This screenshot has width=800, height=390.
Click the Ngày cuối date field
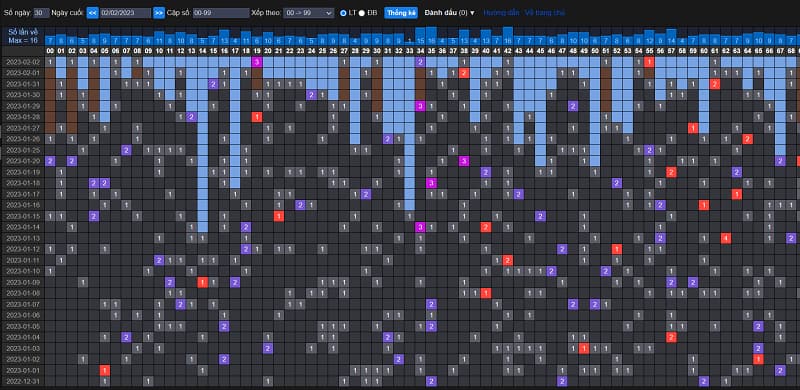126,13
